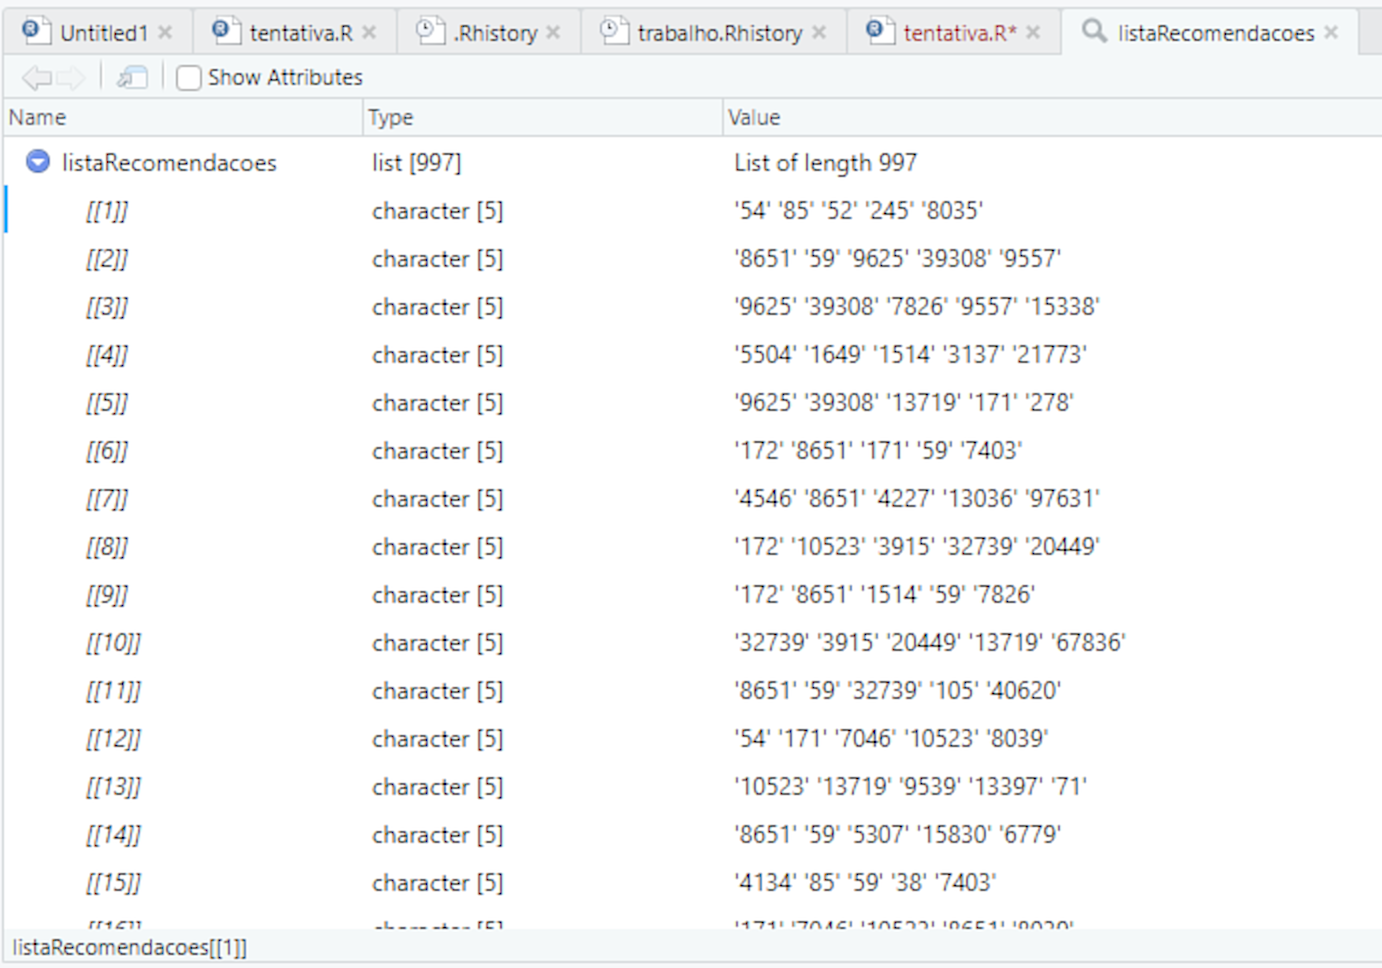
Task: Click the magnifier icon on listaRecomendacoes tab
Action: point(1094,31)
